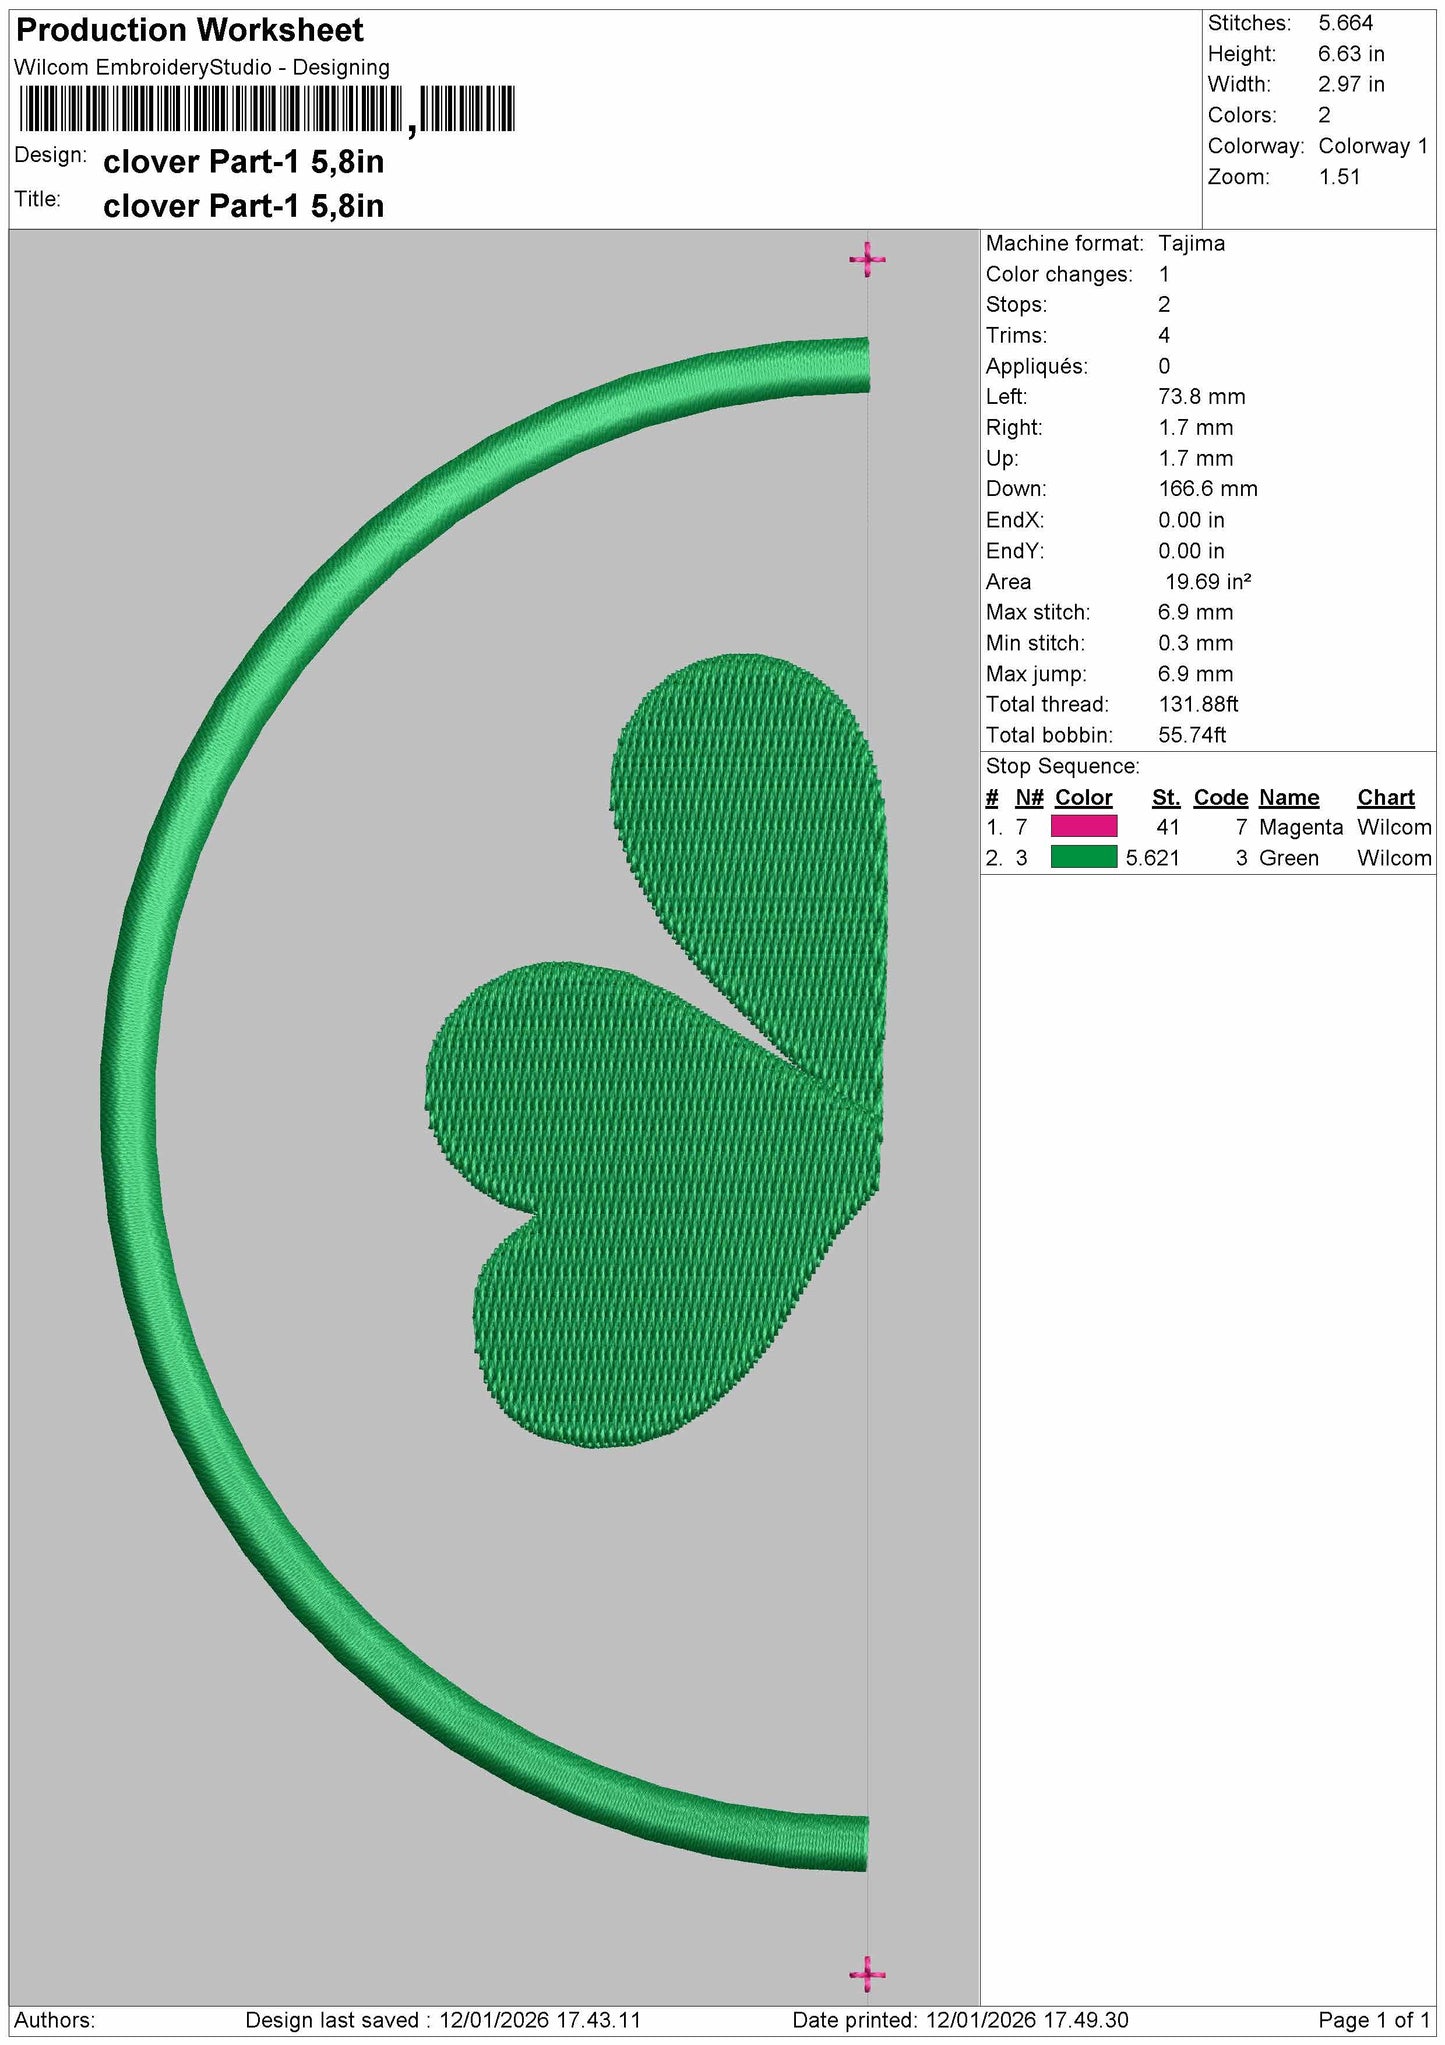Click the Green color swatch in Stop Sequence
This screenshot has height=2045, width=1445.
coord(1083,857)
